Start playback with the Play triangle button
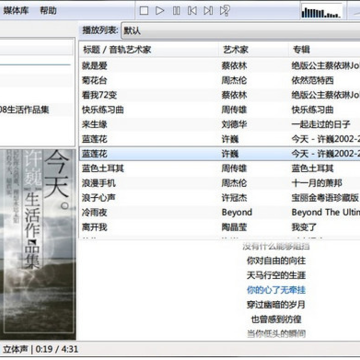The image size is (360, 360). tap(160, 11)
